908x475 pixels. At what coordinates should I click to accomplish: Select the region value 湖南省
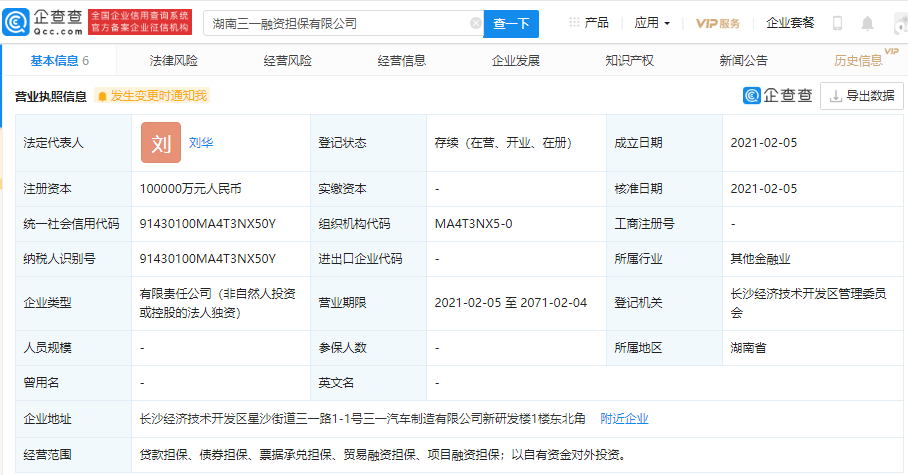[x=748, y=348]
